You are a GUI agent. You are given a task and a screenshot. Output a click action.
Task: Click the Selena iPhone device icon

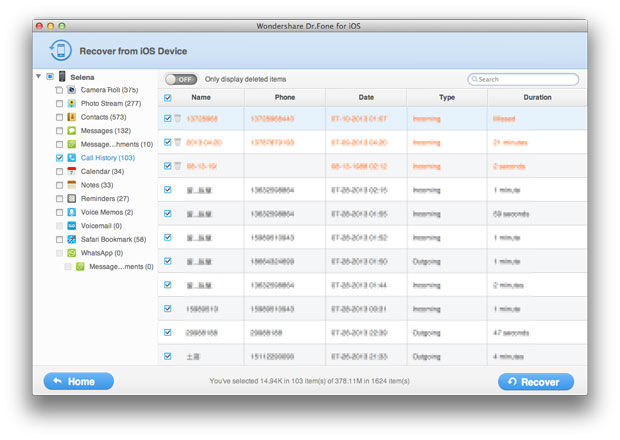pyautogui.click(x=62, y=76)
